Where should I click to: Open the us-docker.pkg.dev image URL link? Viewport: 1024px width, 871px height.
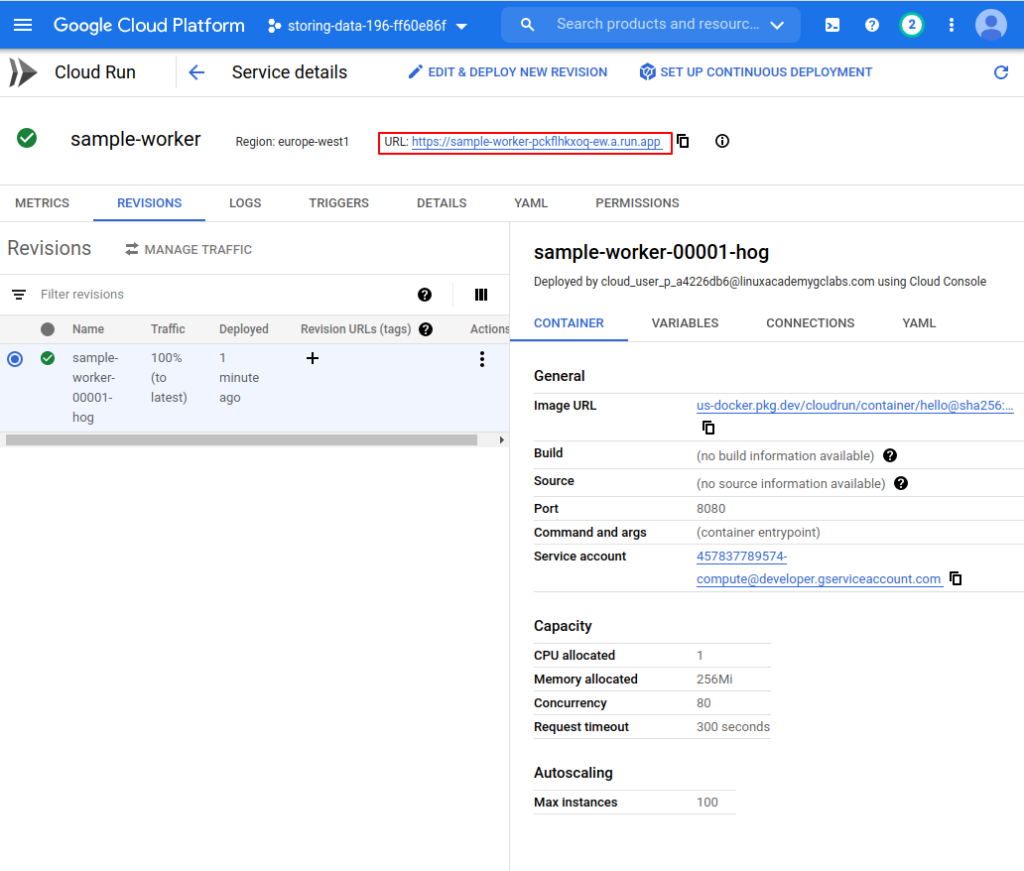(855, 405)
